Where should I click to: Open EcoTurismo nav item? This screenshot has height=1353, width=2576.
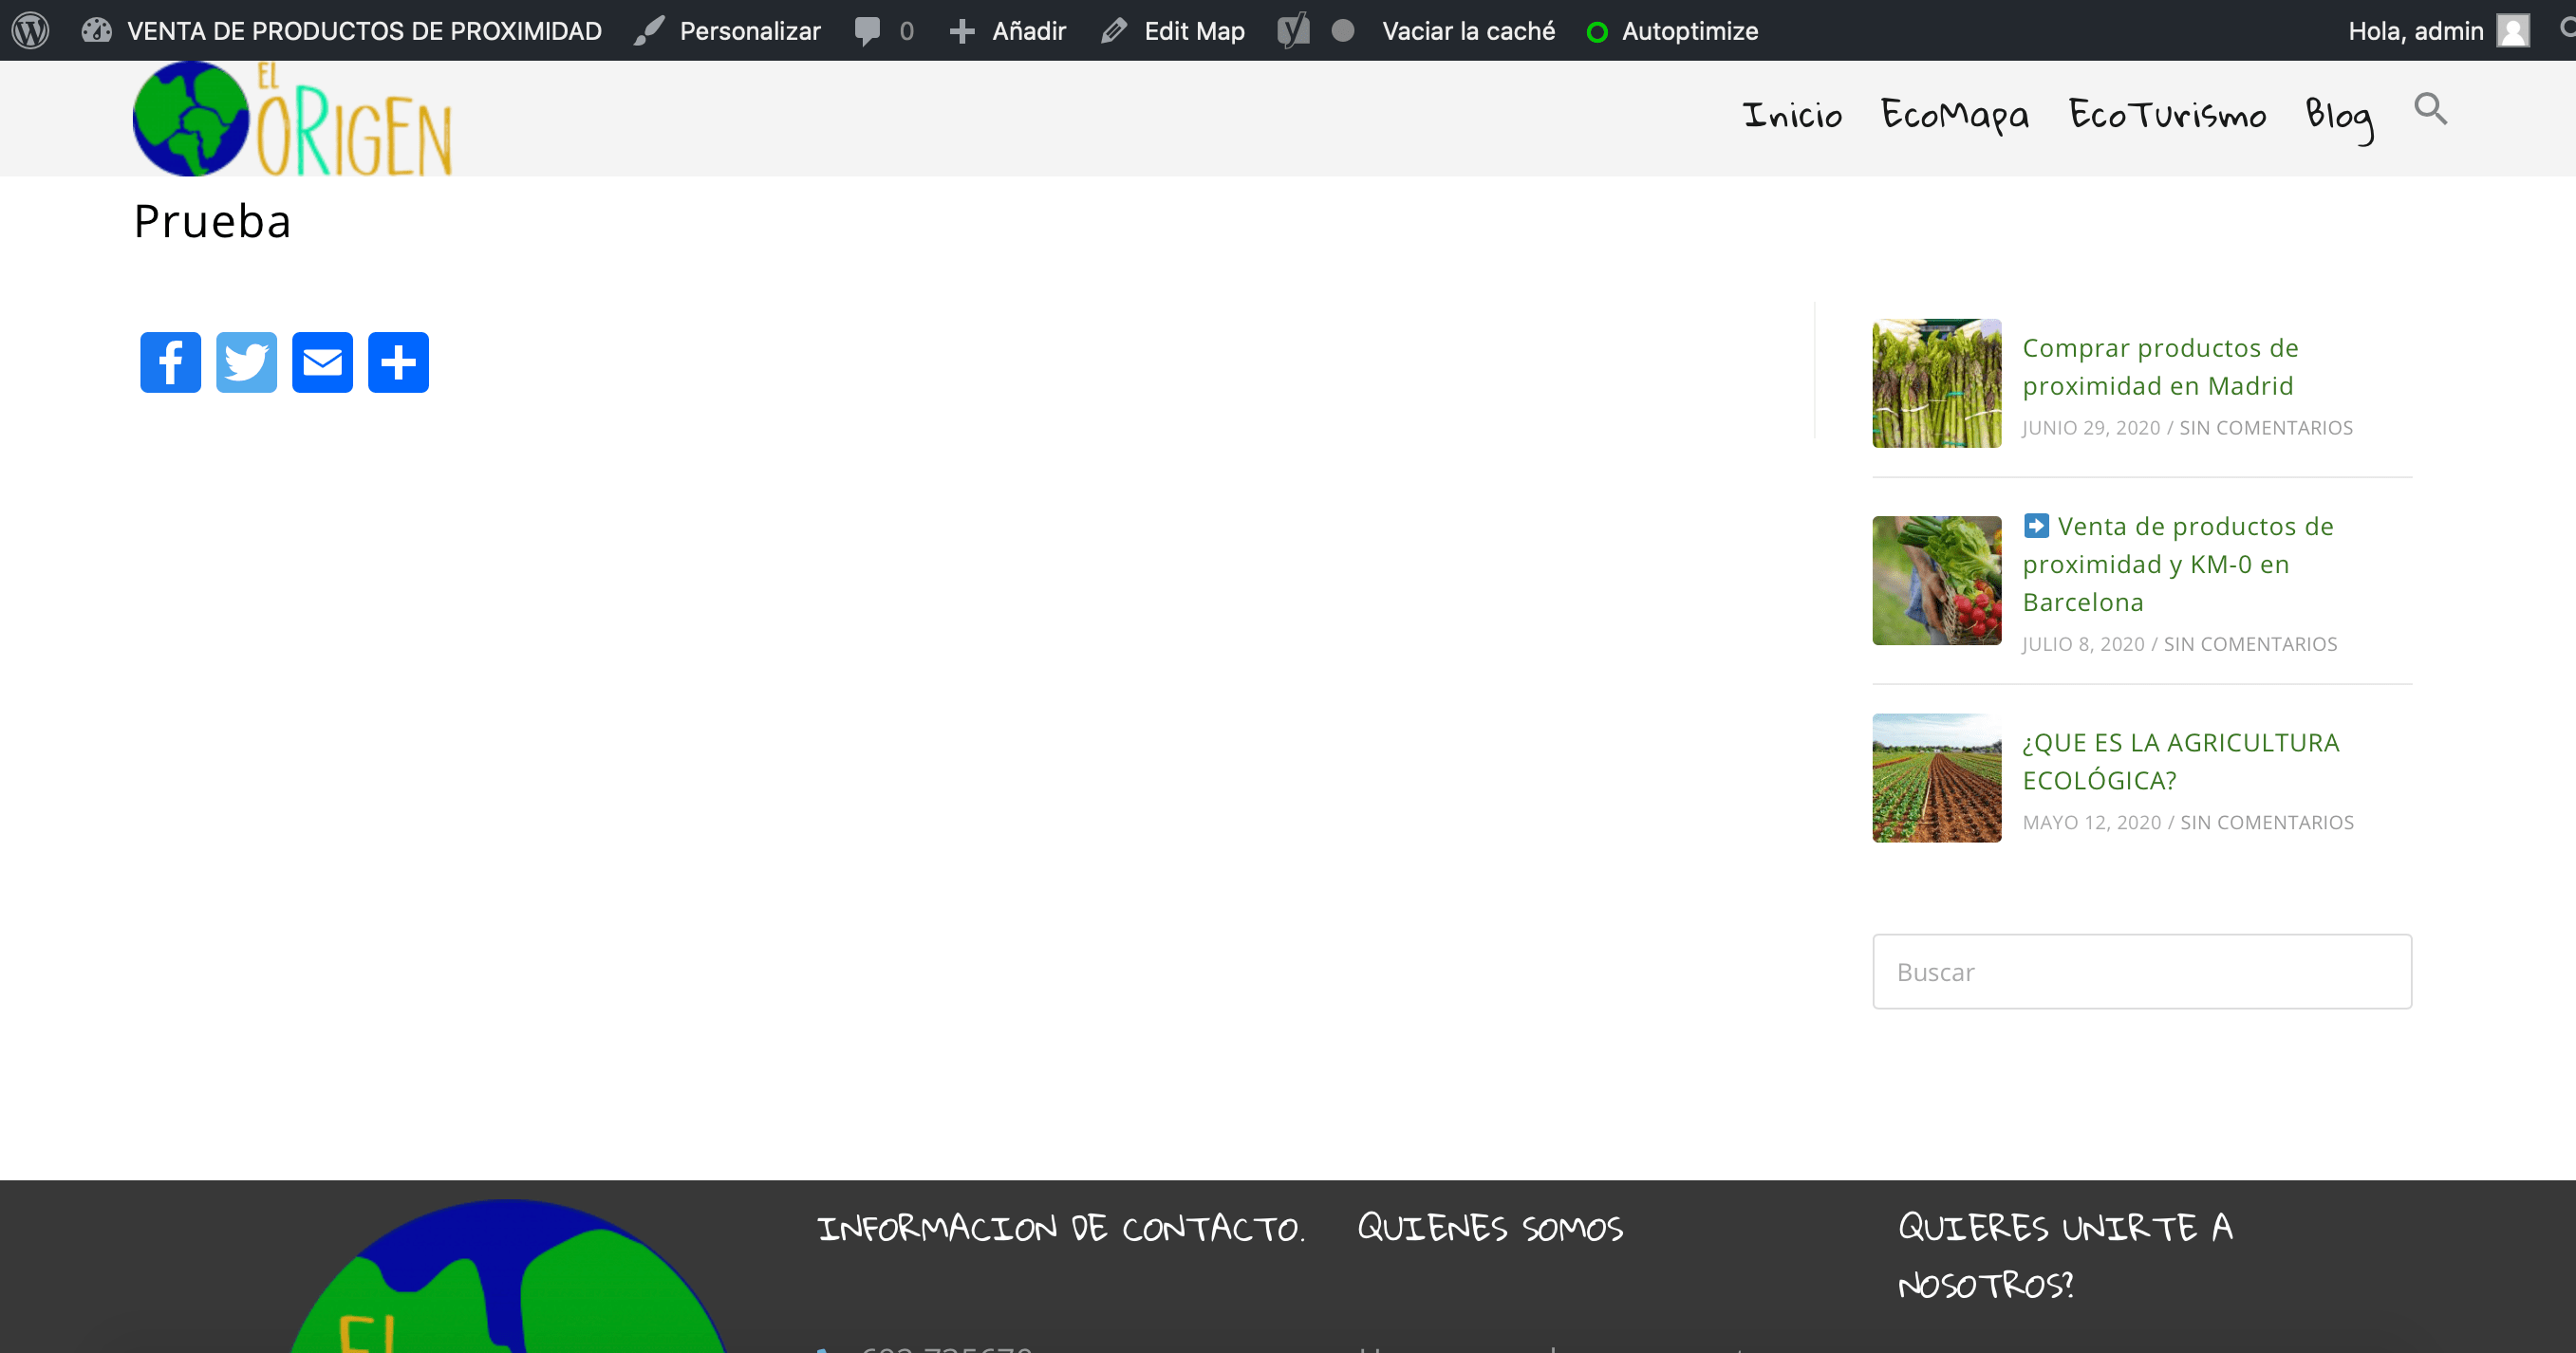(2167, 115)
